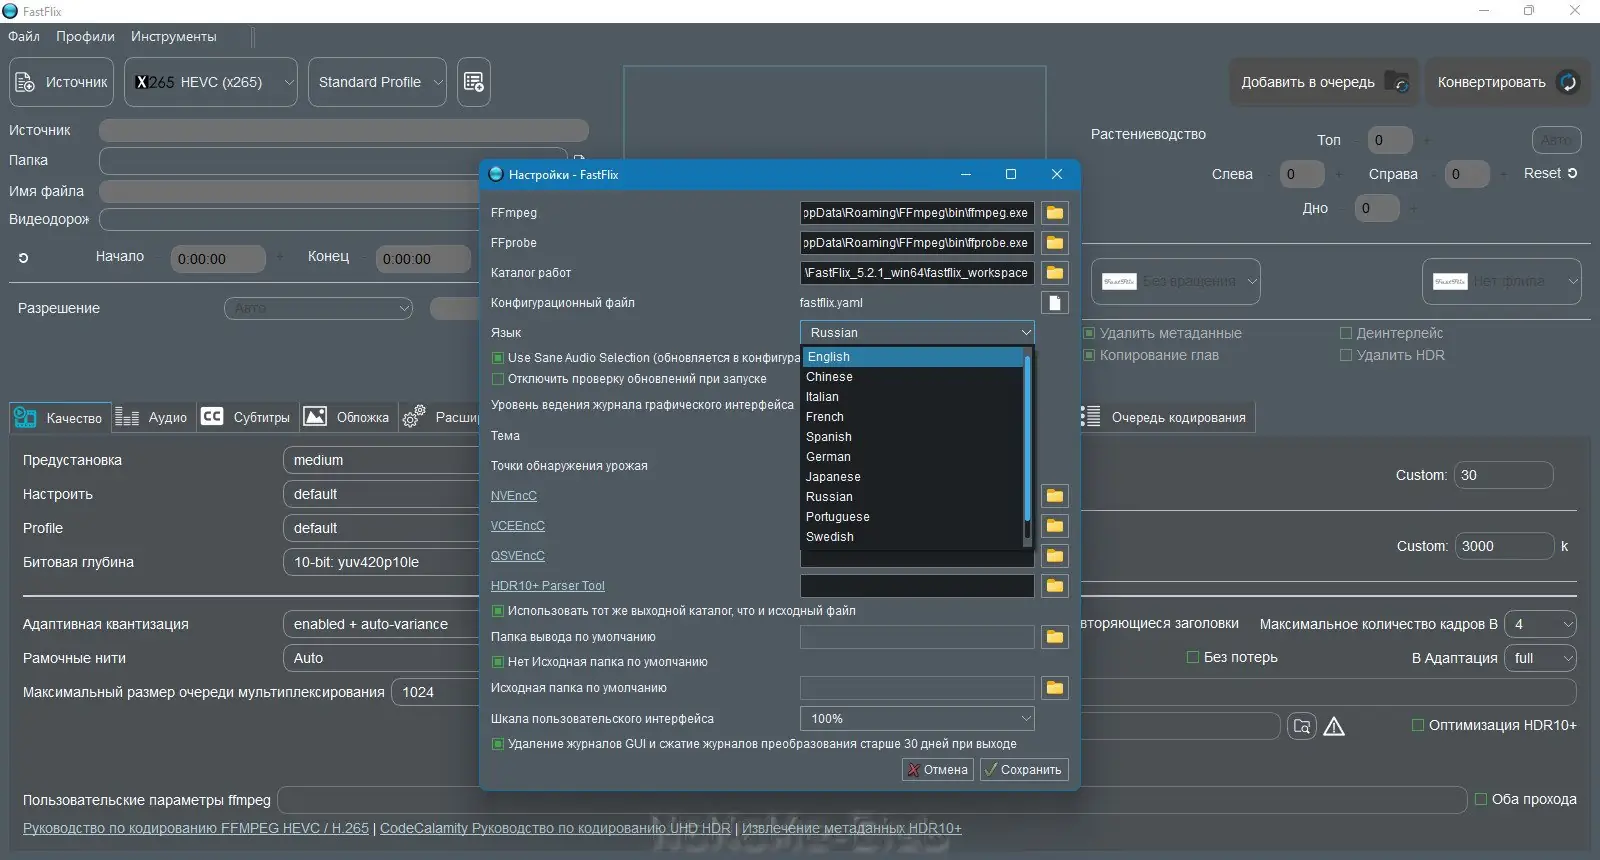Switch to the Аудио tab
Image resolution: width=1600 pixels, height=860 pixels.
pyautogui.click(x=152, y=417)
